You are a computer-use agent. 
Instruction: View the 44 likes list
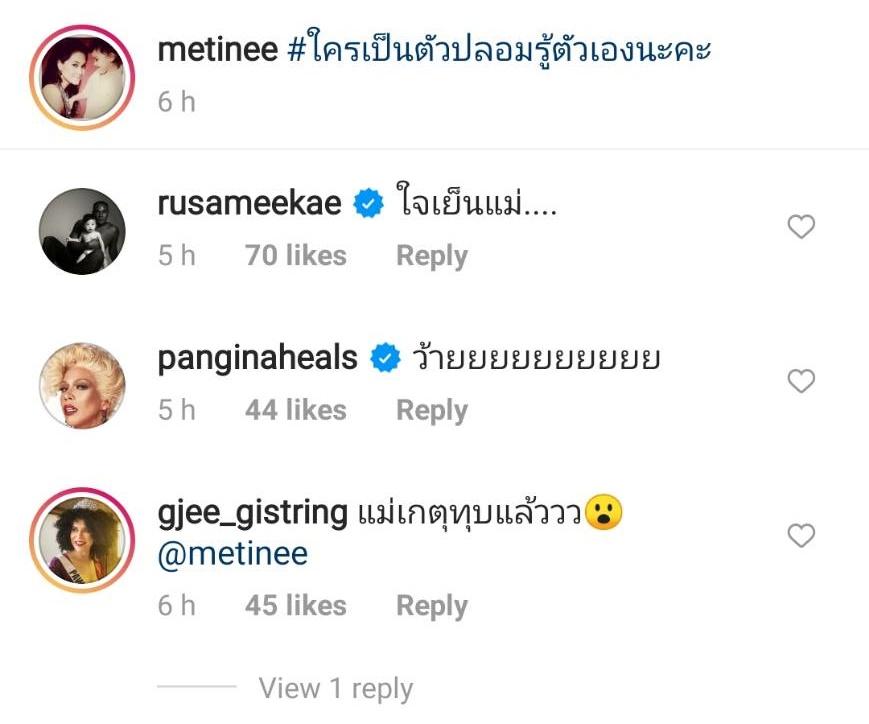point(295,410)
